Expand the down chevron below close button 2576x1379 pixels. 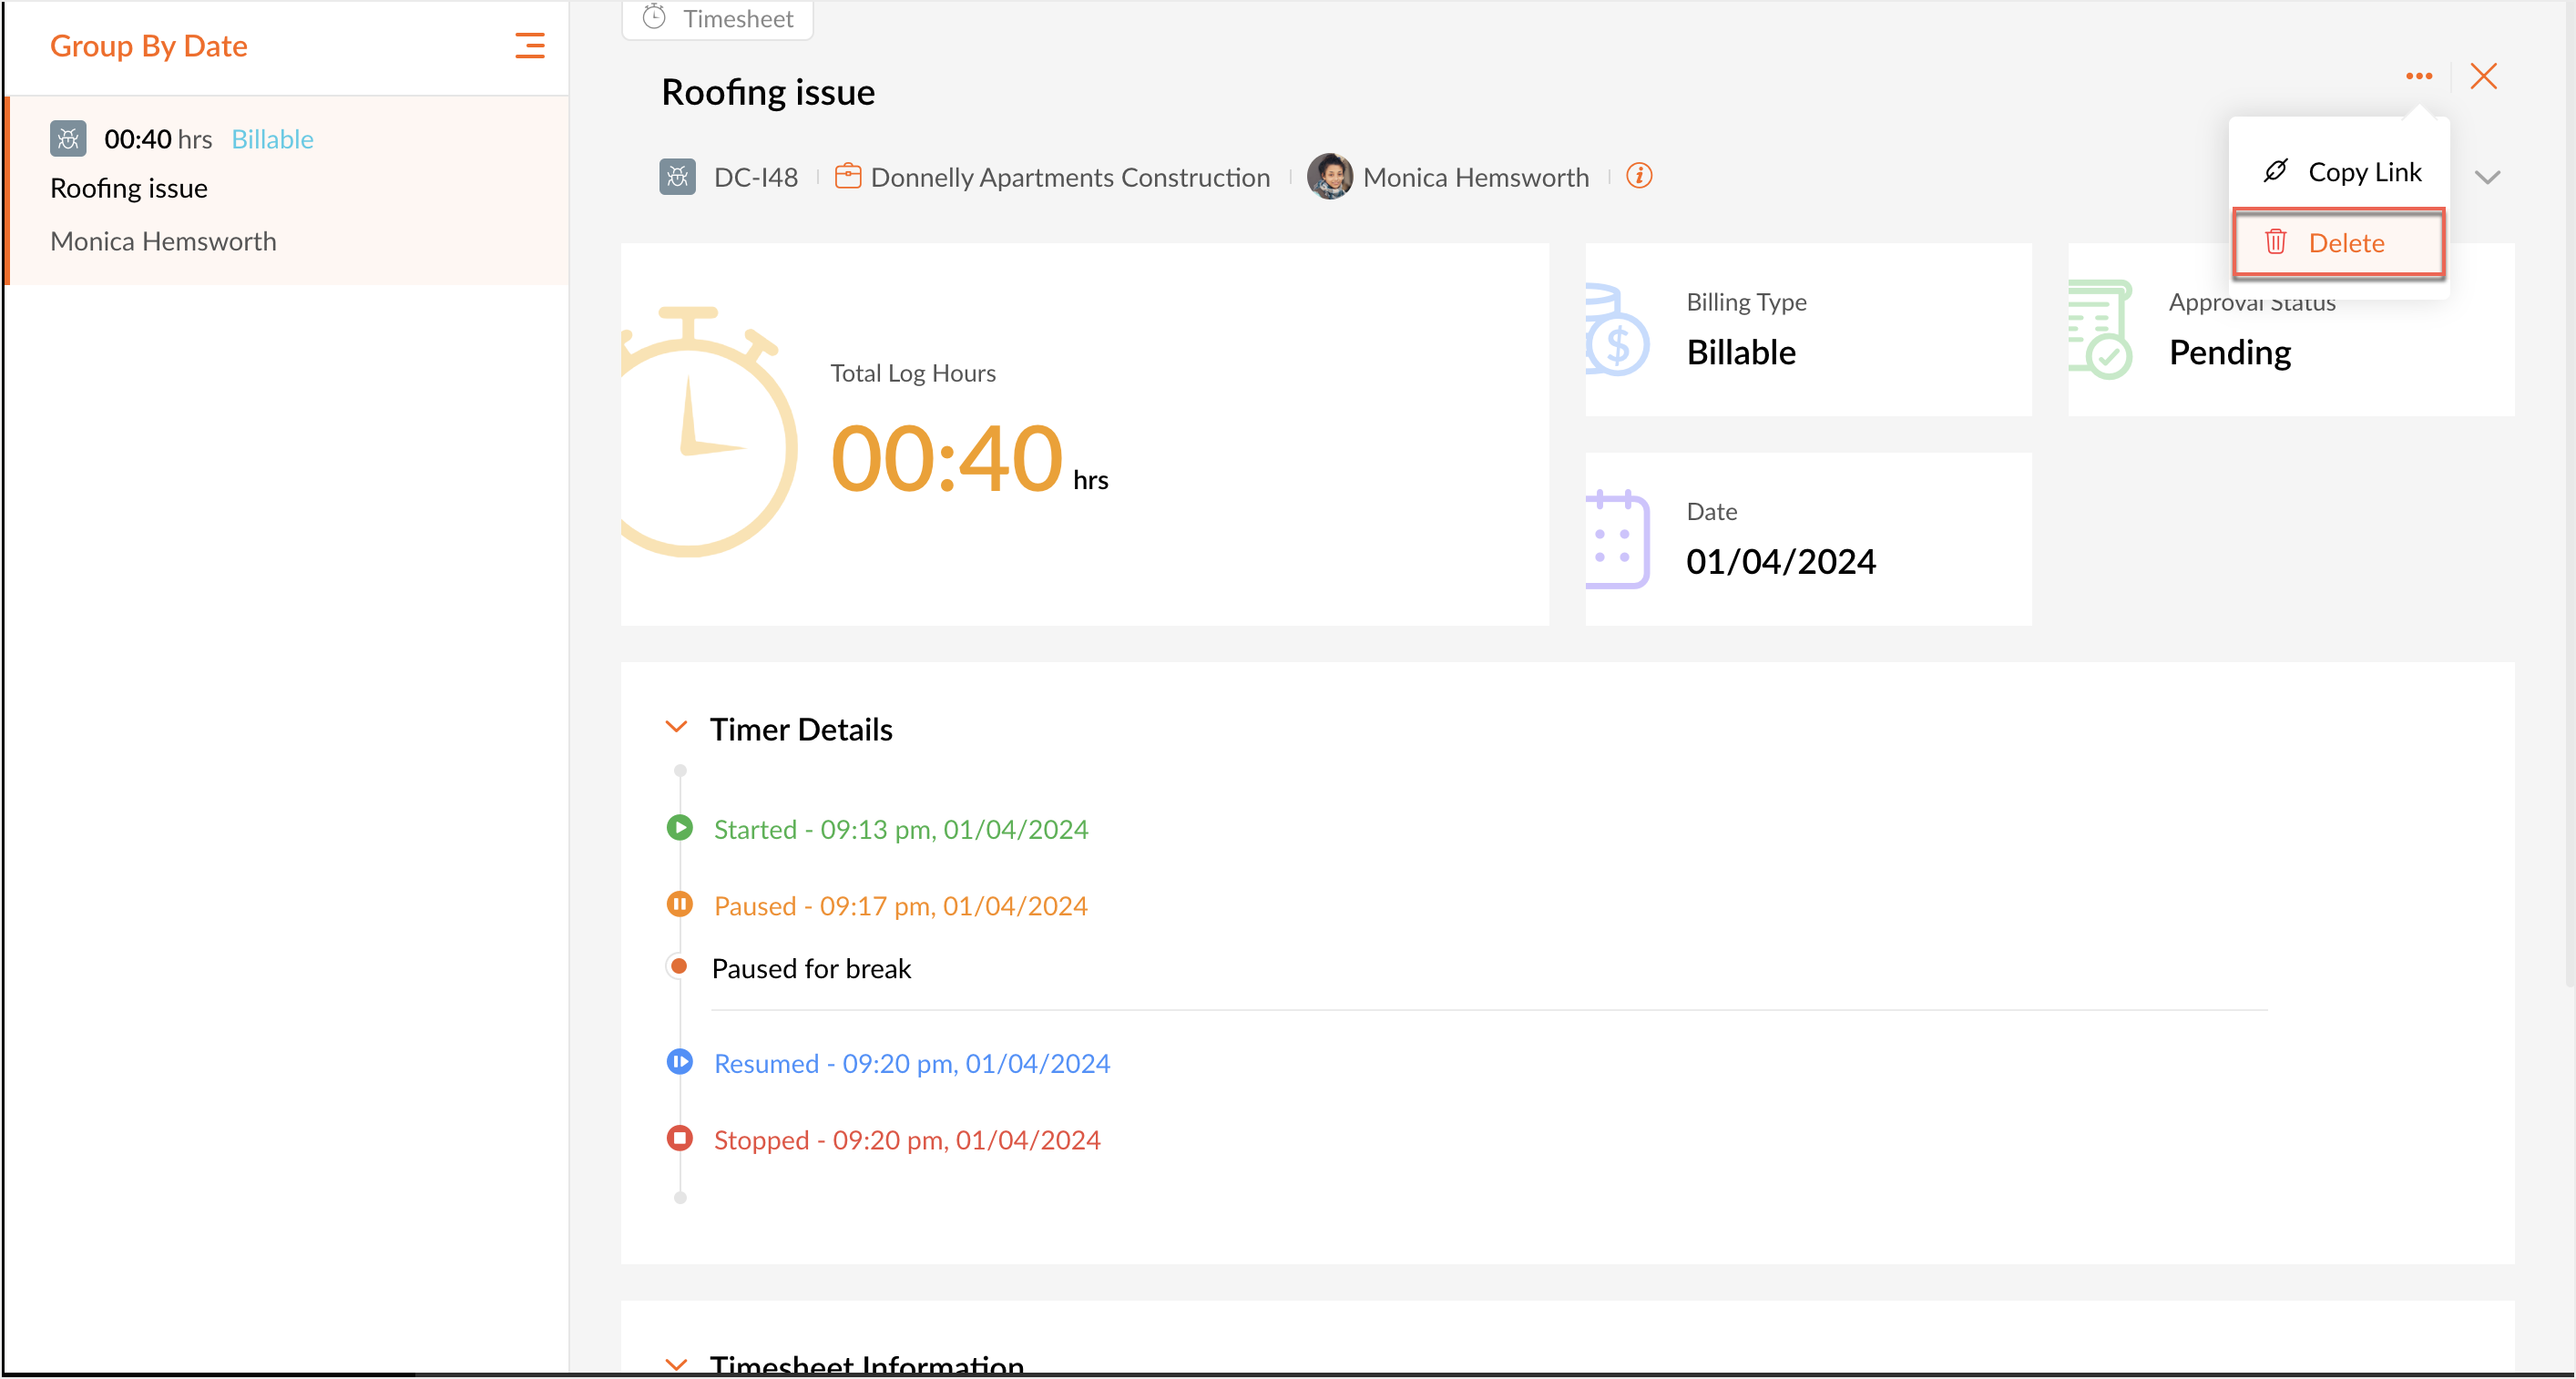2487,178
